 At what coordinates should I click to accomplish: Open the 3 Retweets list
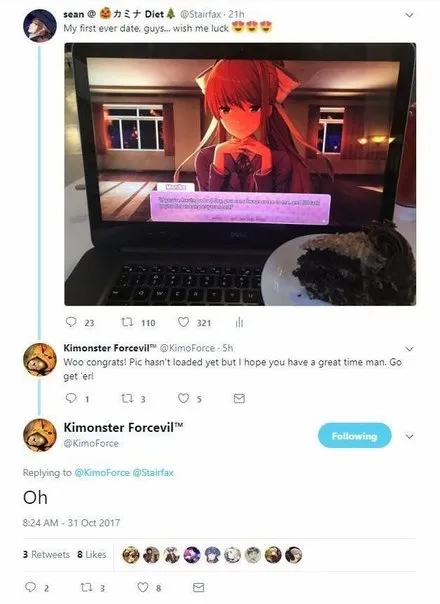tap(46, 554)
